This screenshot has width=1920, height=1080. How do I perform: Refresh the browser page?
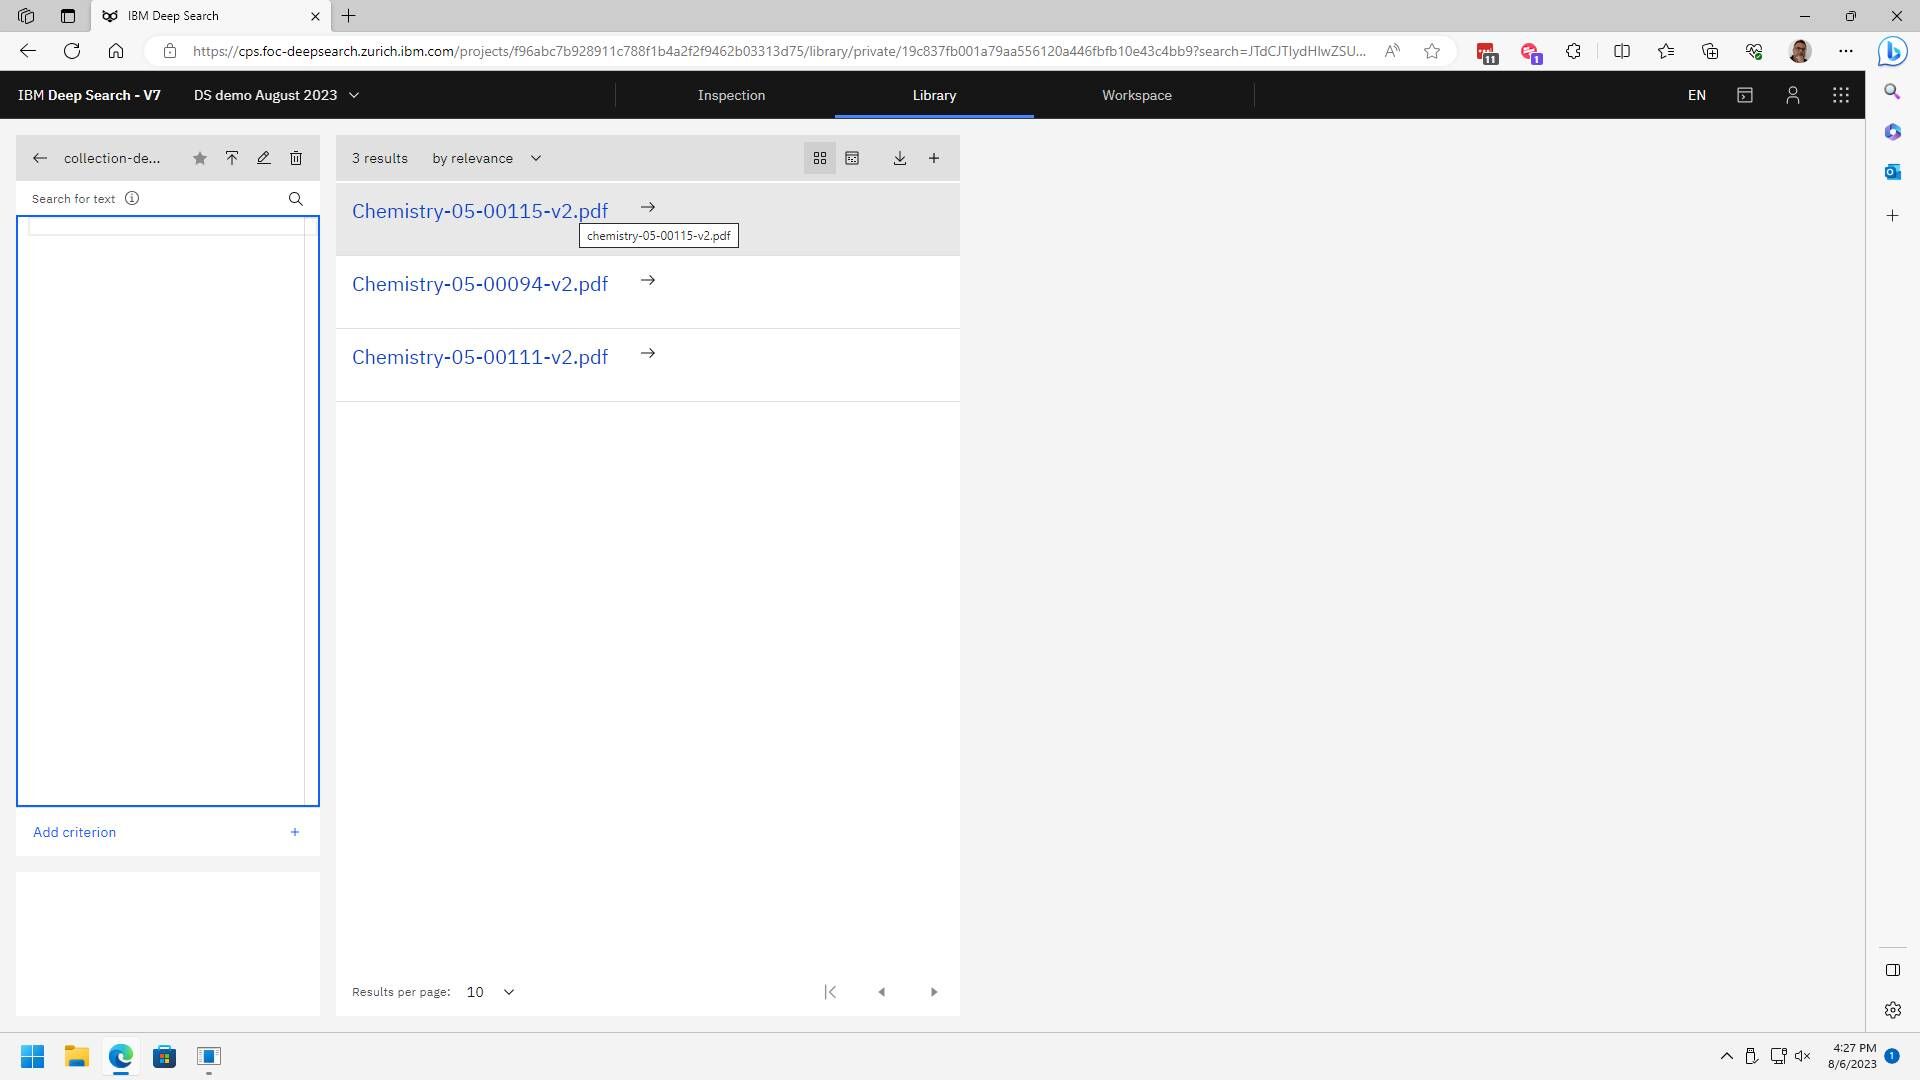(72, 51)
